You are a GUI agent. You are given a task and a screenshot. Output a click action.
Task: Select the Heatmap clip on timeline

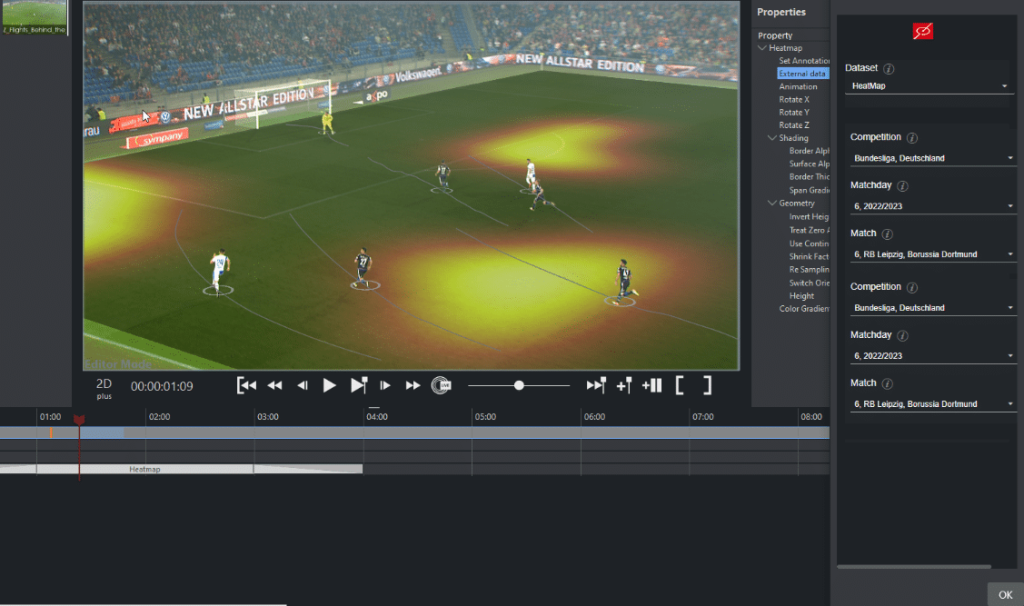(x=145, y=469)
